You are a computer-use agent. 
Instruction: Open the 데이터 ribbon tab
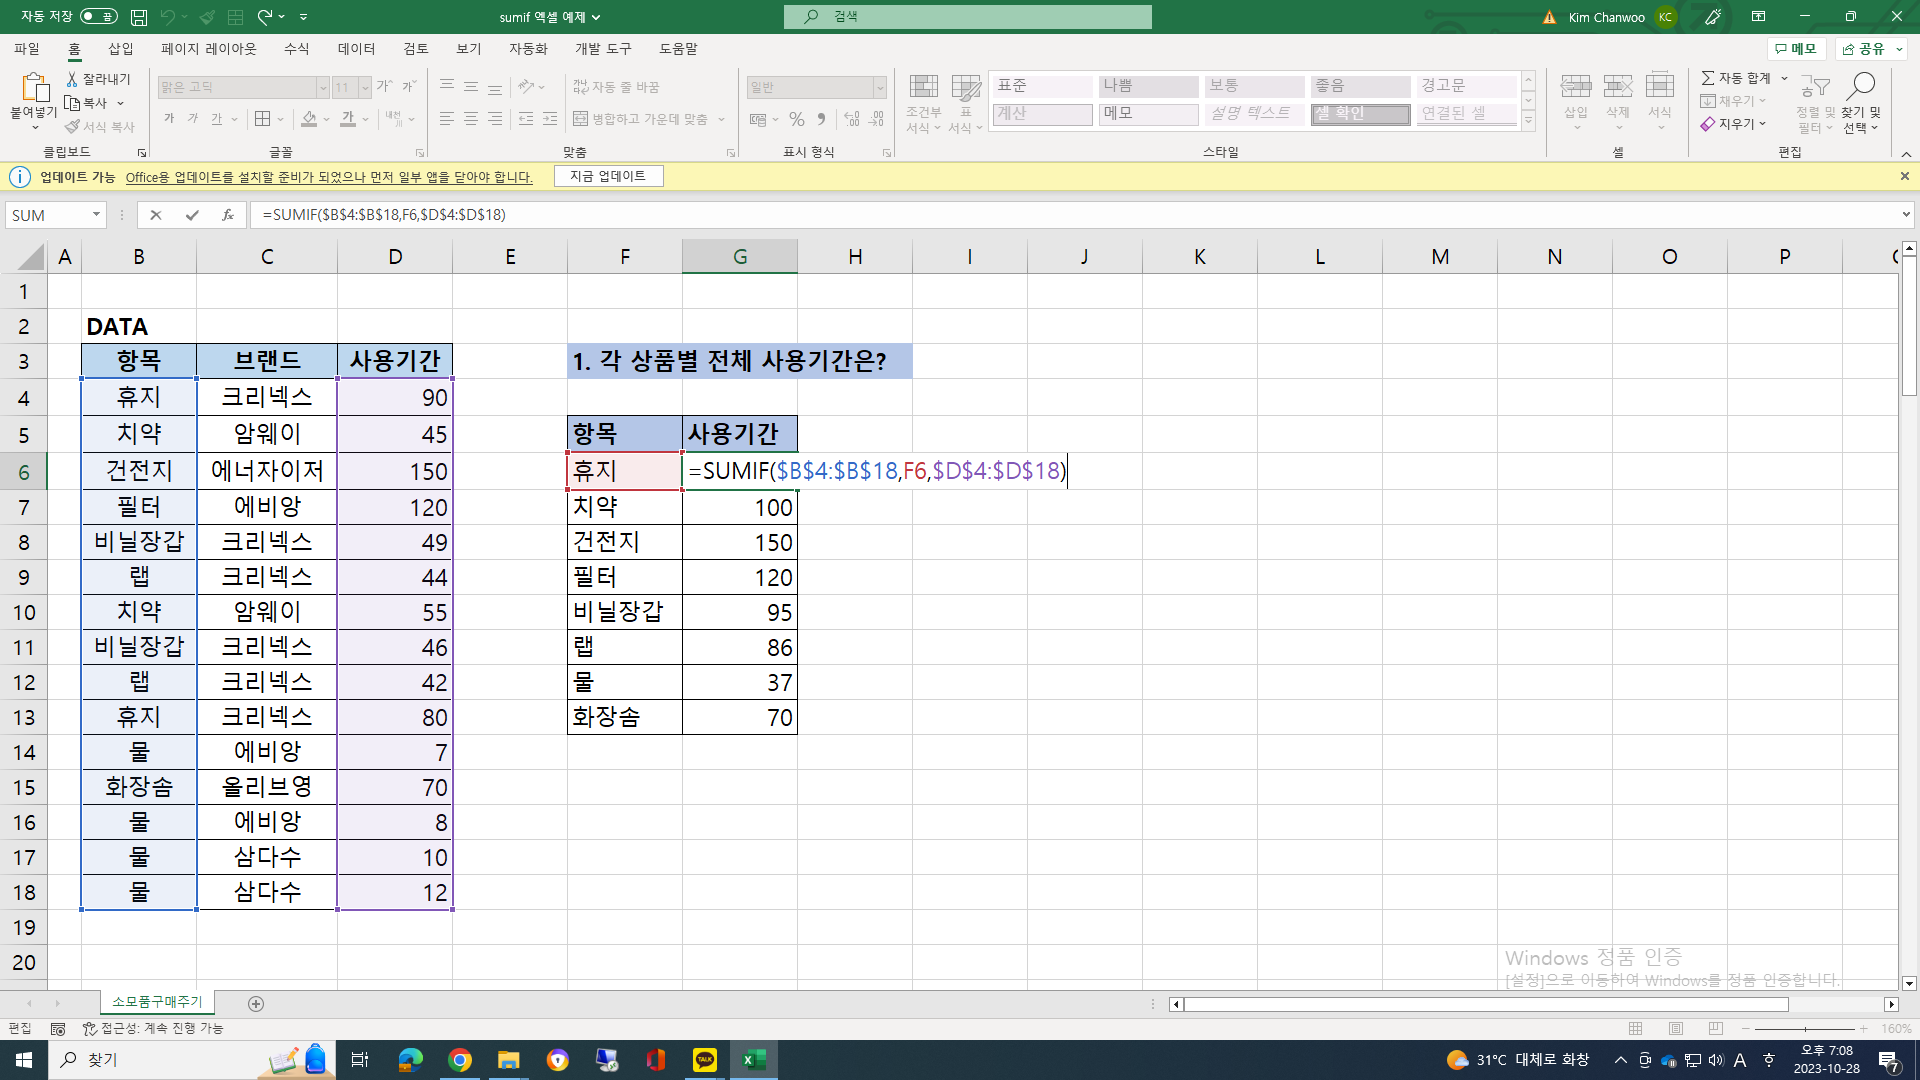point(356,49)
